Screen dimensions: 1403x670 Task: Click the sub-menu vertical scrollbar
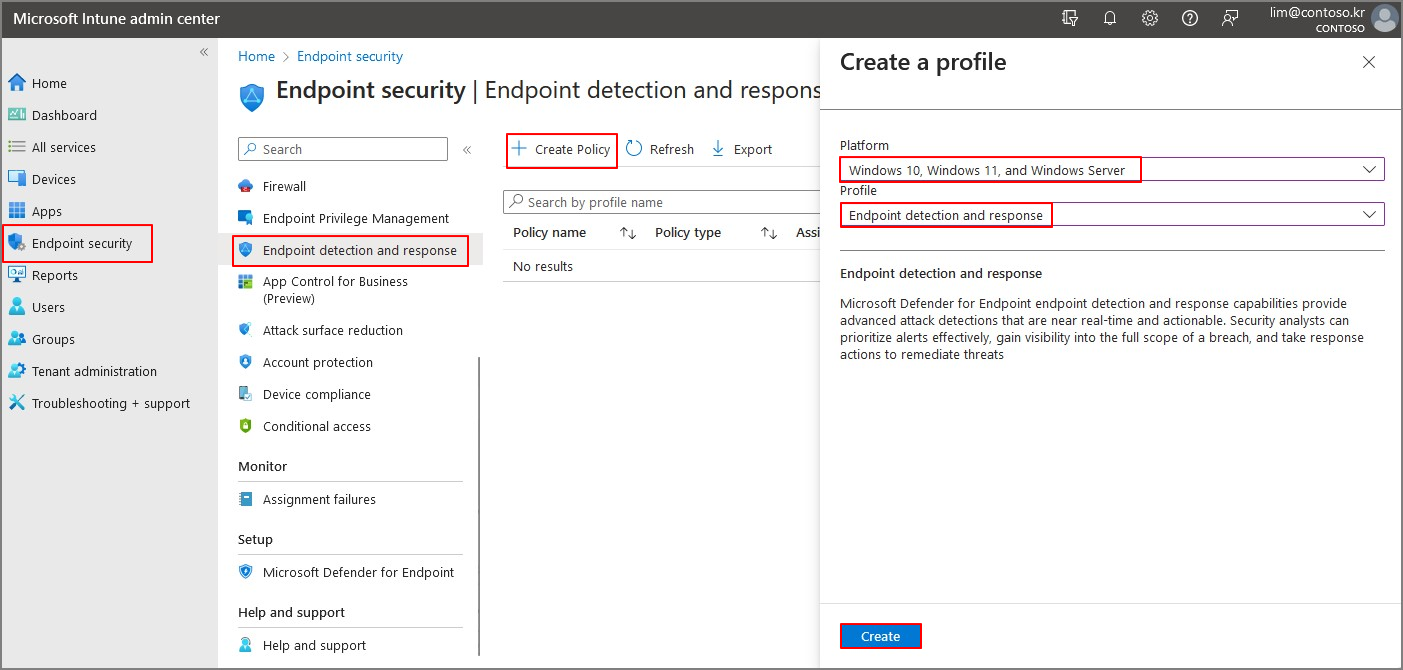pyautogui.click(x=480, y=505)
